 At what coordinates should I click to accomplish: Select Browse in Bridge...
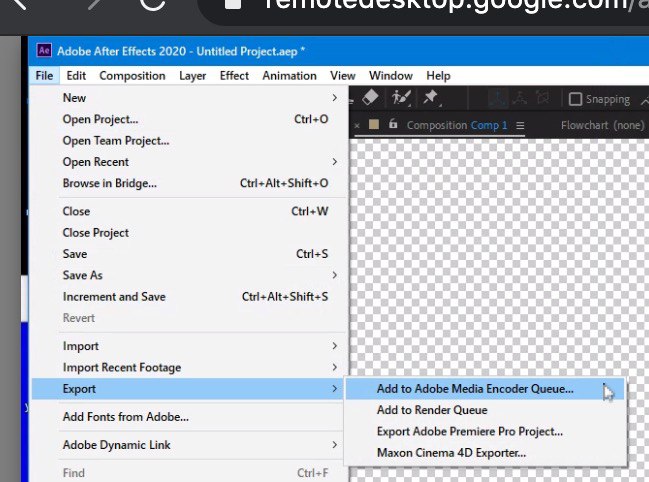188,183
